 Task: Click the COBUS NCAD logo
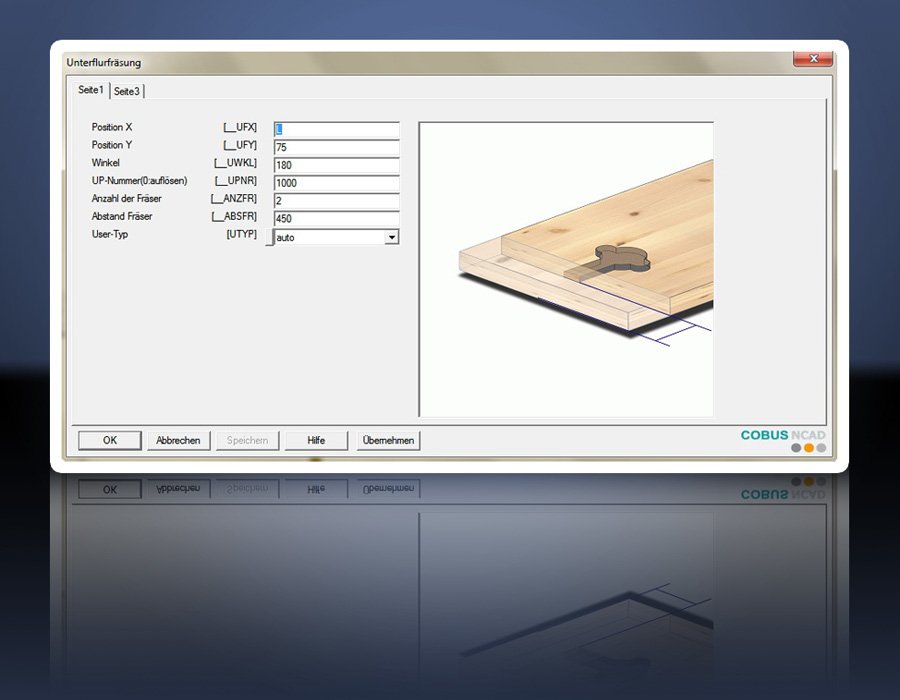click(x=783, y=440)
